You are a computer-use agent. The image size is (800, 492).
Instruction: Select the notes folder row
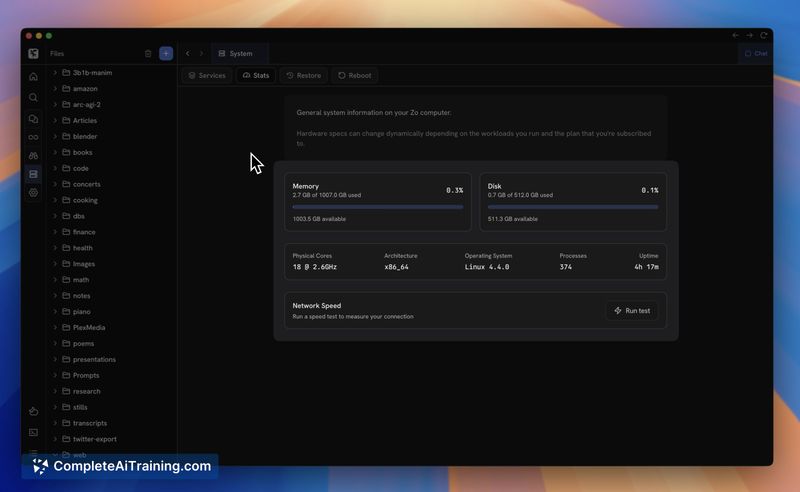tap(113, 296)
